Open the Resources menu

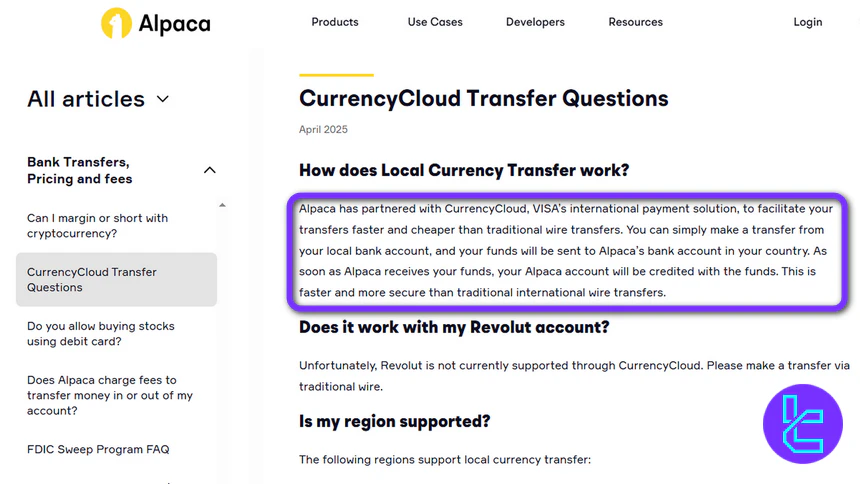point(635,22)
